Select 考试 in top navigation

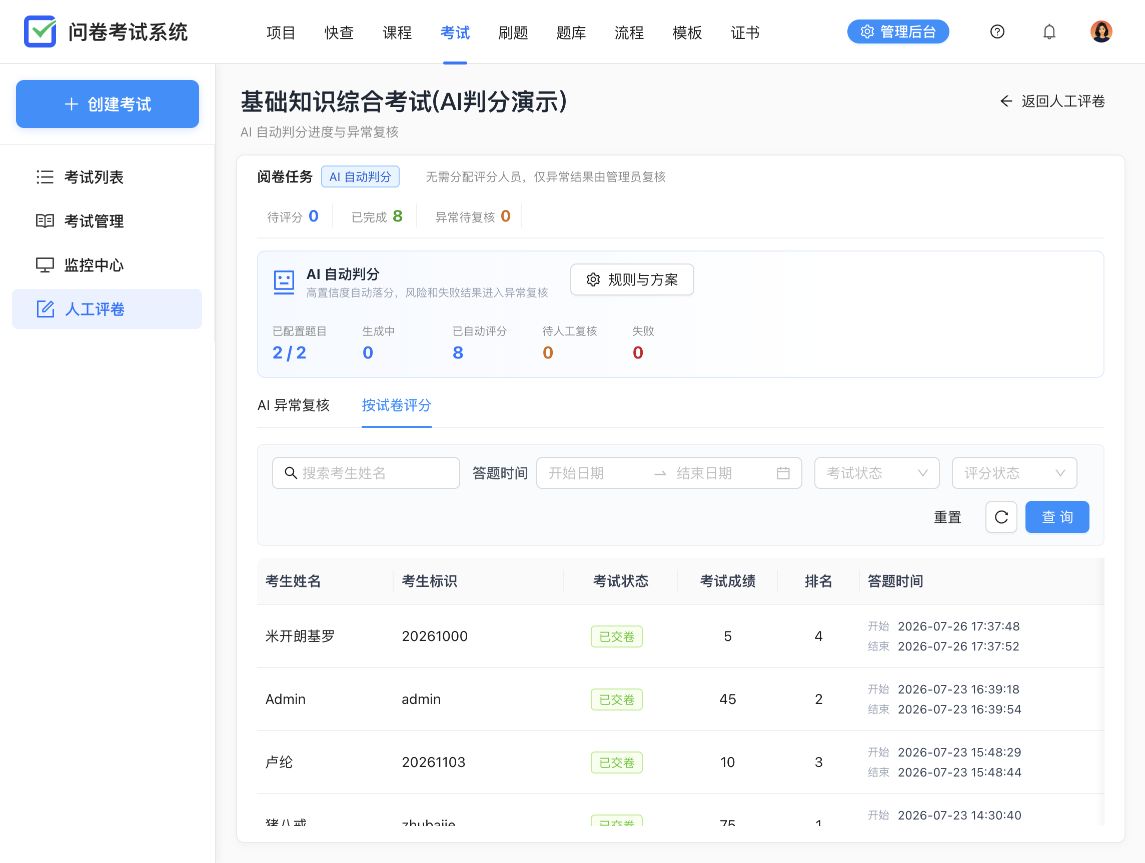pos(455,33)
